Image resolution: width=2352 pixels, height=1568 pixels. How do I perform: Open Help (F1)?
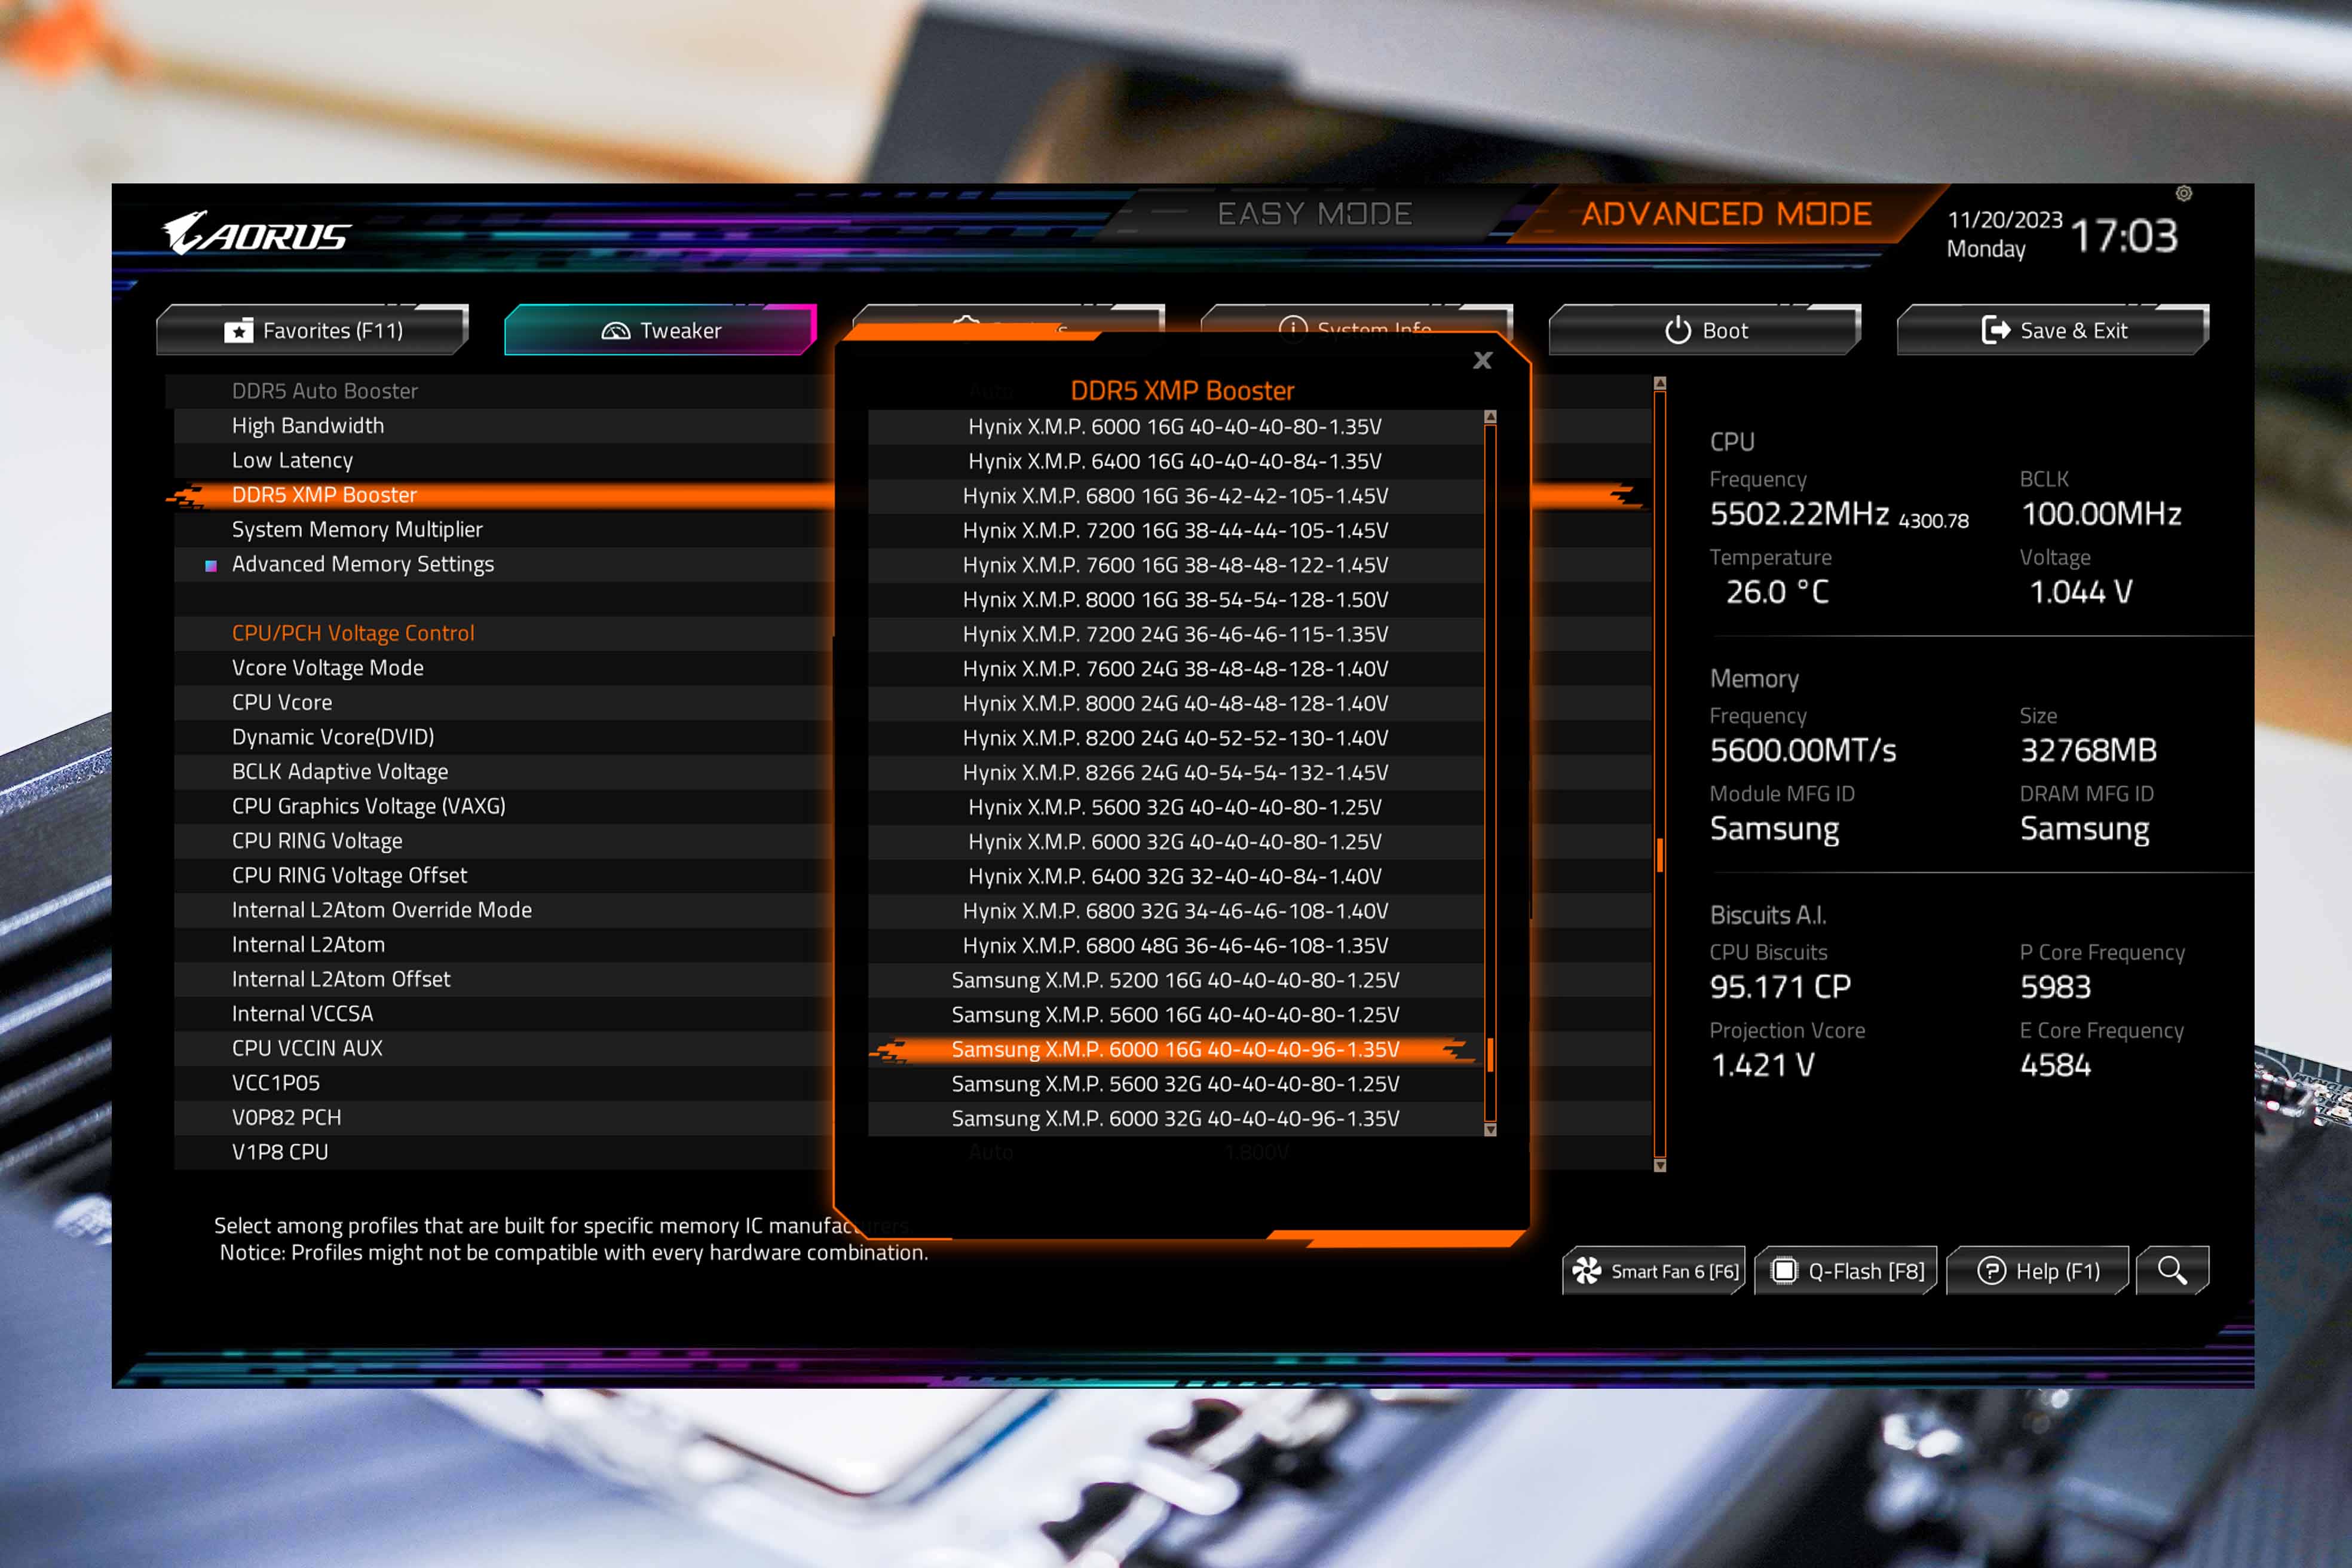2038,1270
